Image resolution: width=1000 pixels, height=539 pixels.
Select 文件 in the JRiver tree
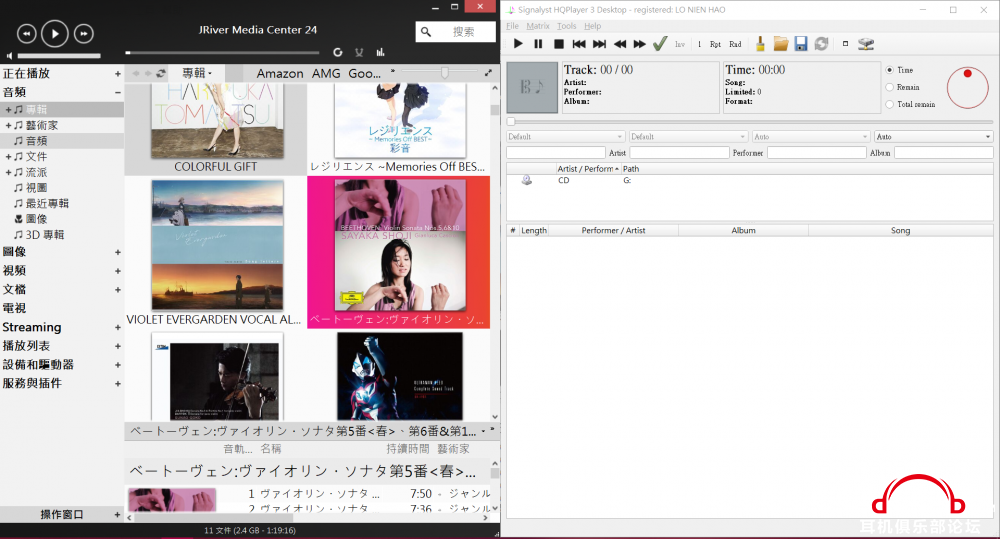[x=36, y=157]
